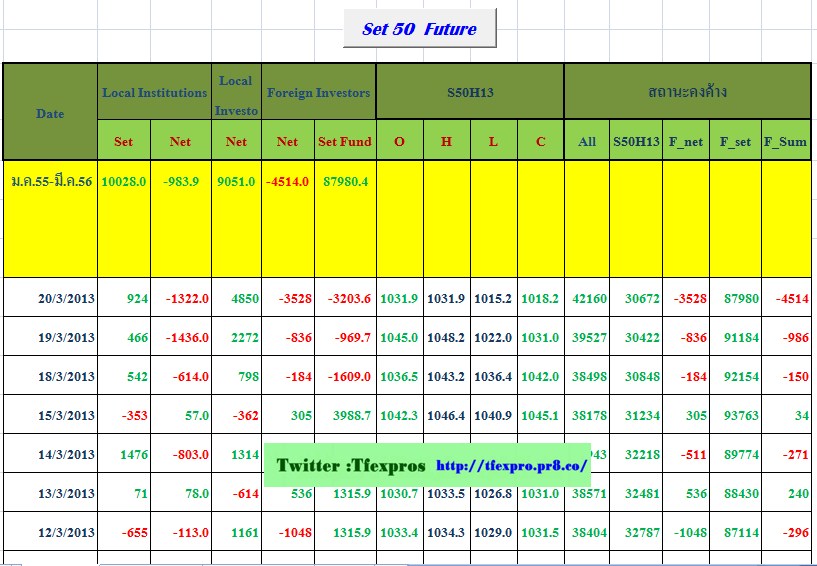Viewport: 817px width, 566px height.
Task: Click the All column header
Action: 587,141
